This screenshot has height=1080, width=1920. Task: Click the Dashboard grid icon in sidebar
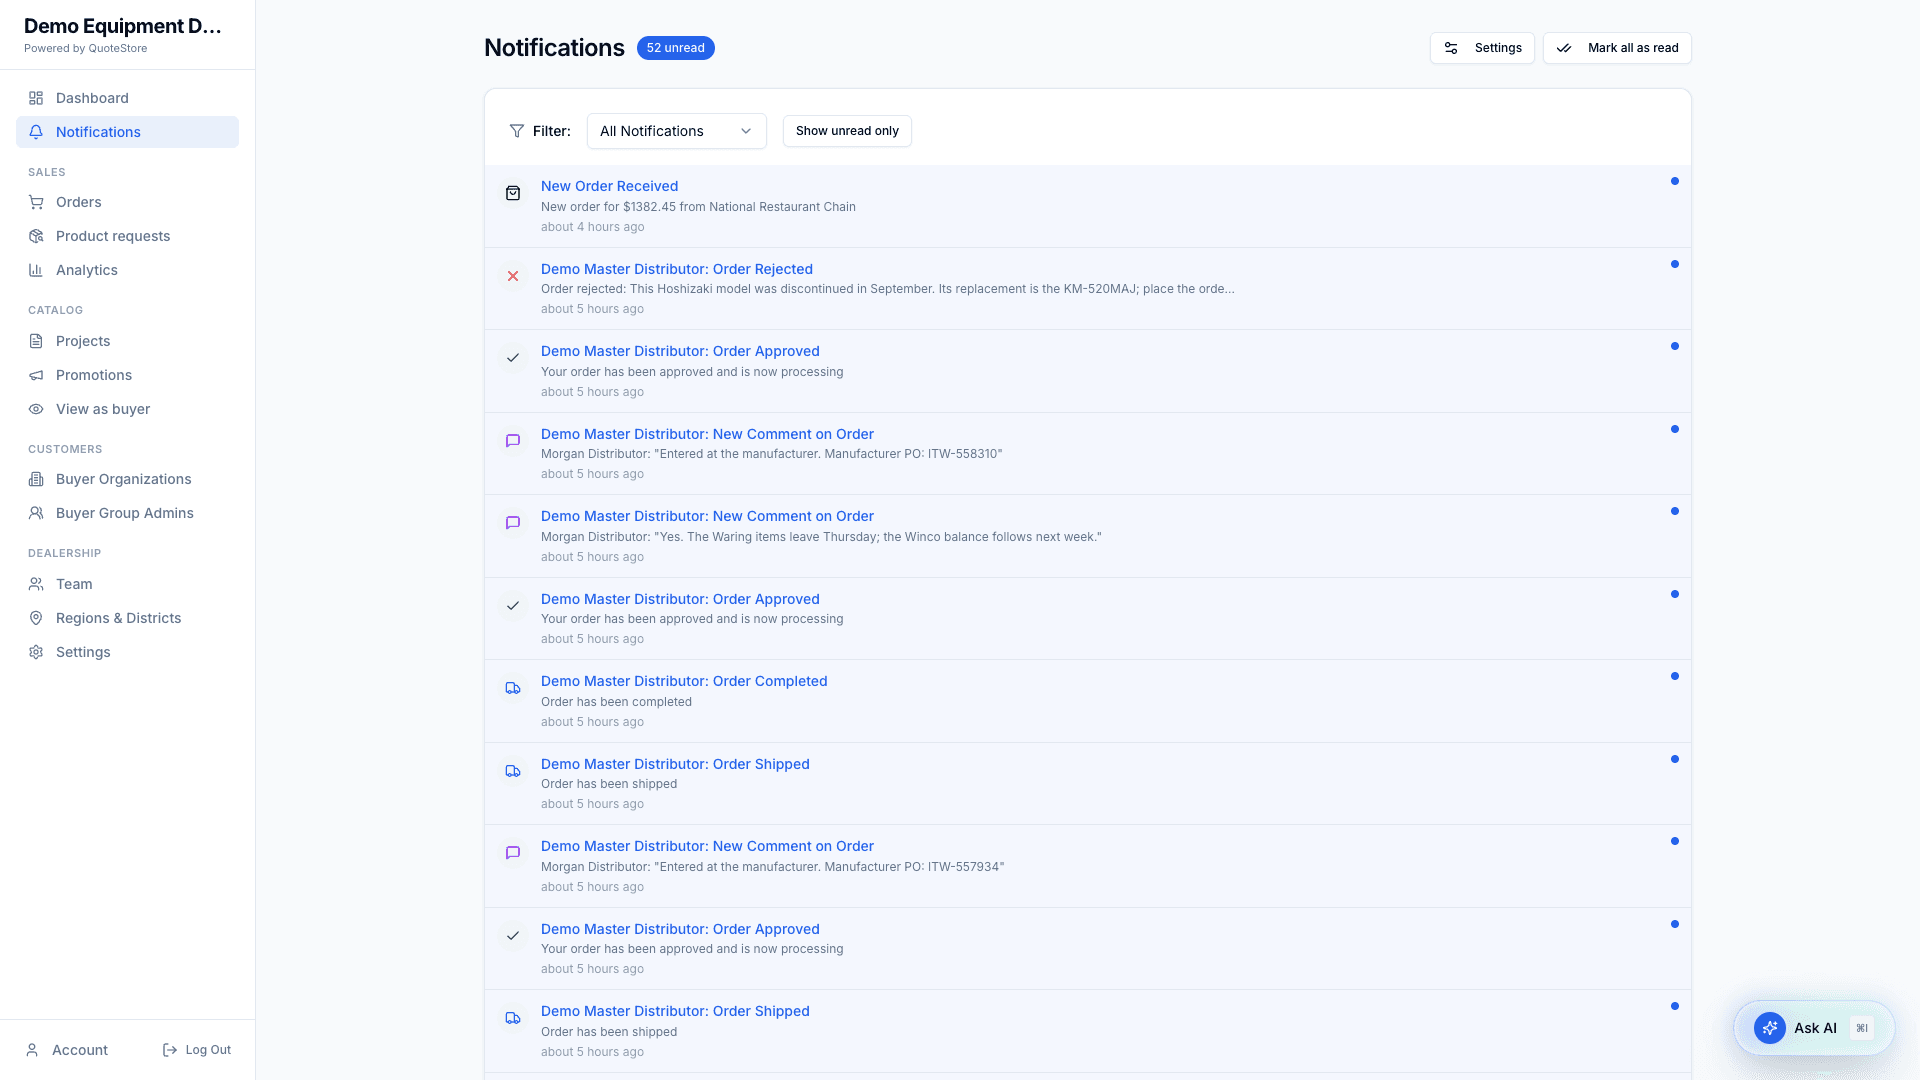[36, 98]
